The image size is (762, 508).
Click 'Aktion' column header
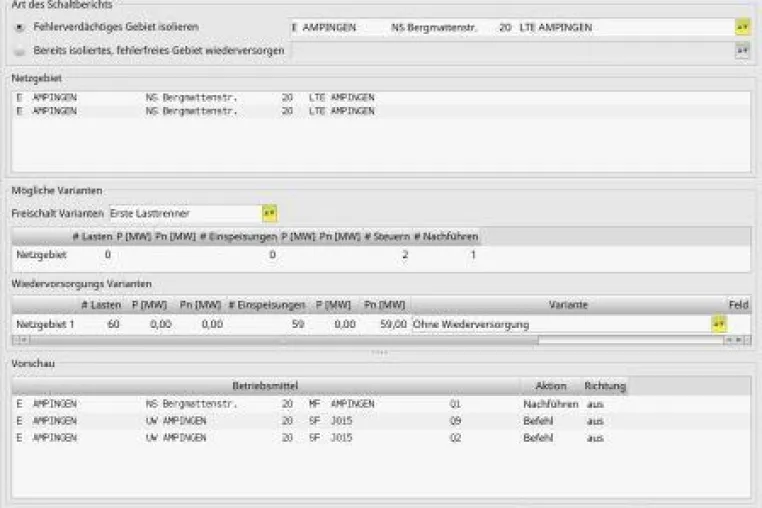pyautogui.click(x=551, y=386)
